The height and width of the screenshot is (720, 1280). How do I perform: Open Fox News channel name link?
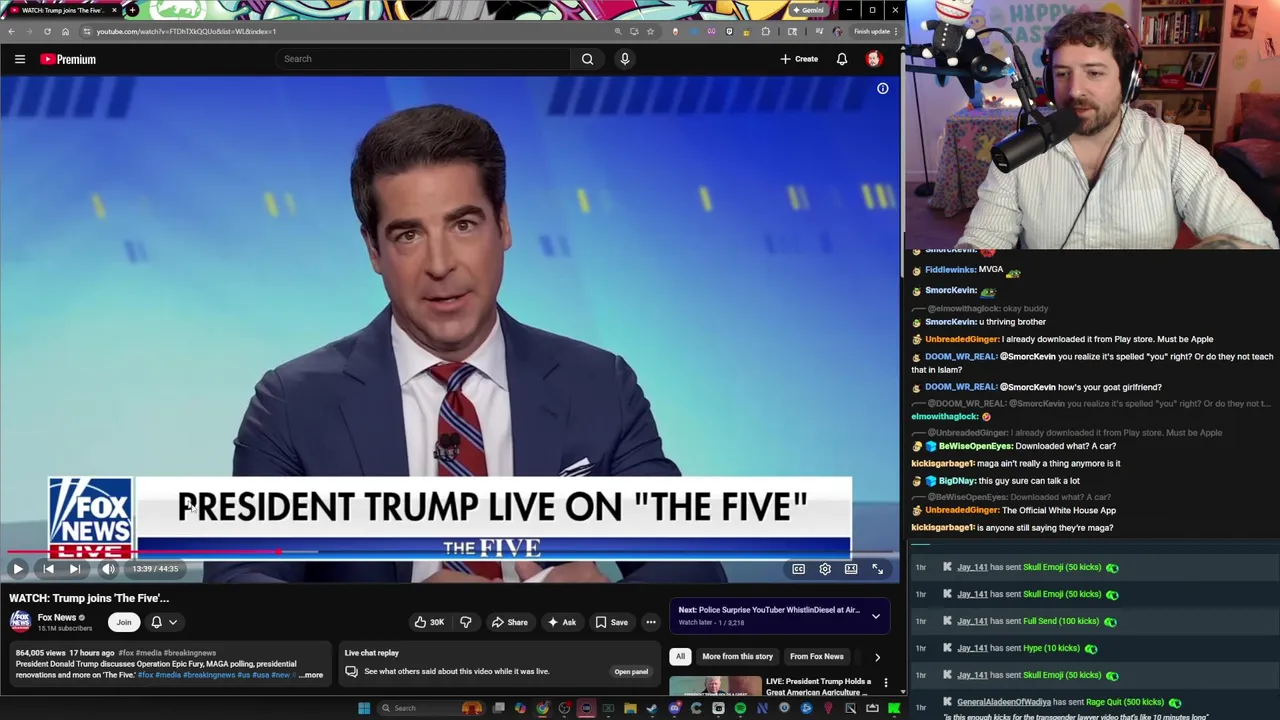(57, 618)
